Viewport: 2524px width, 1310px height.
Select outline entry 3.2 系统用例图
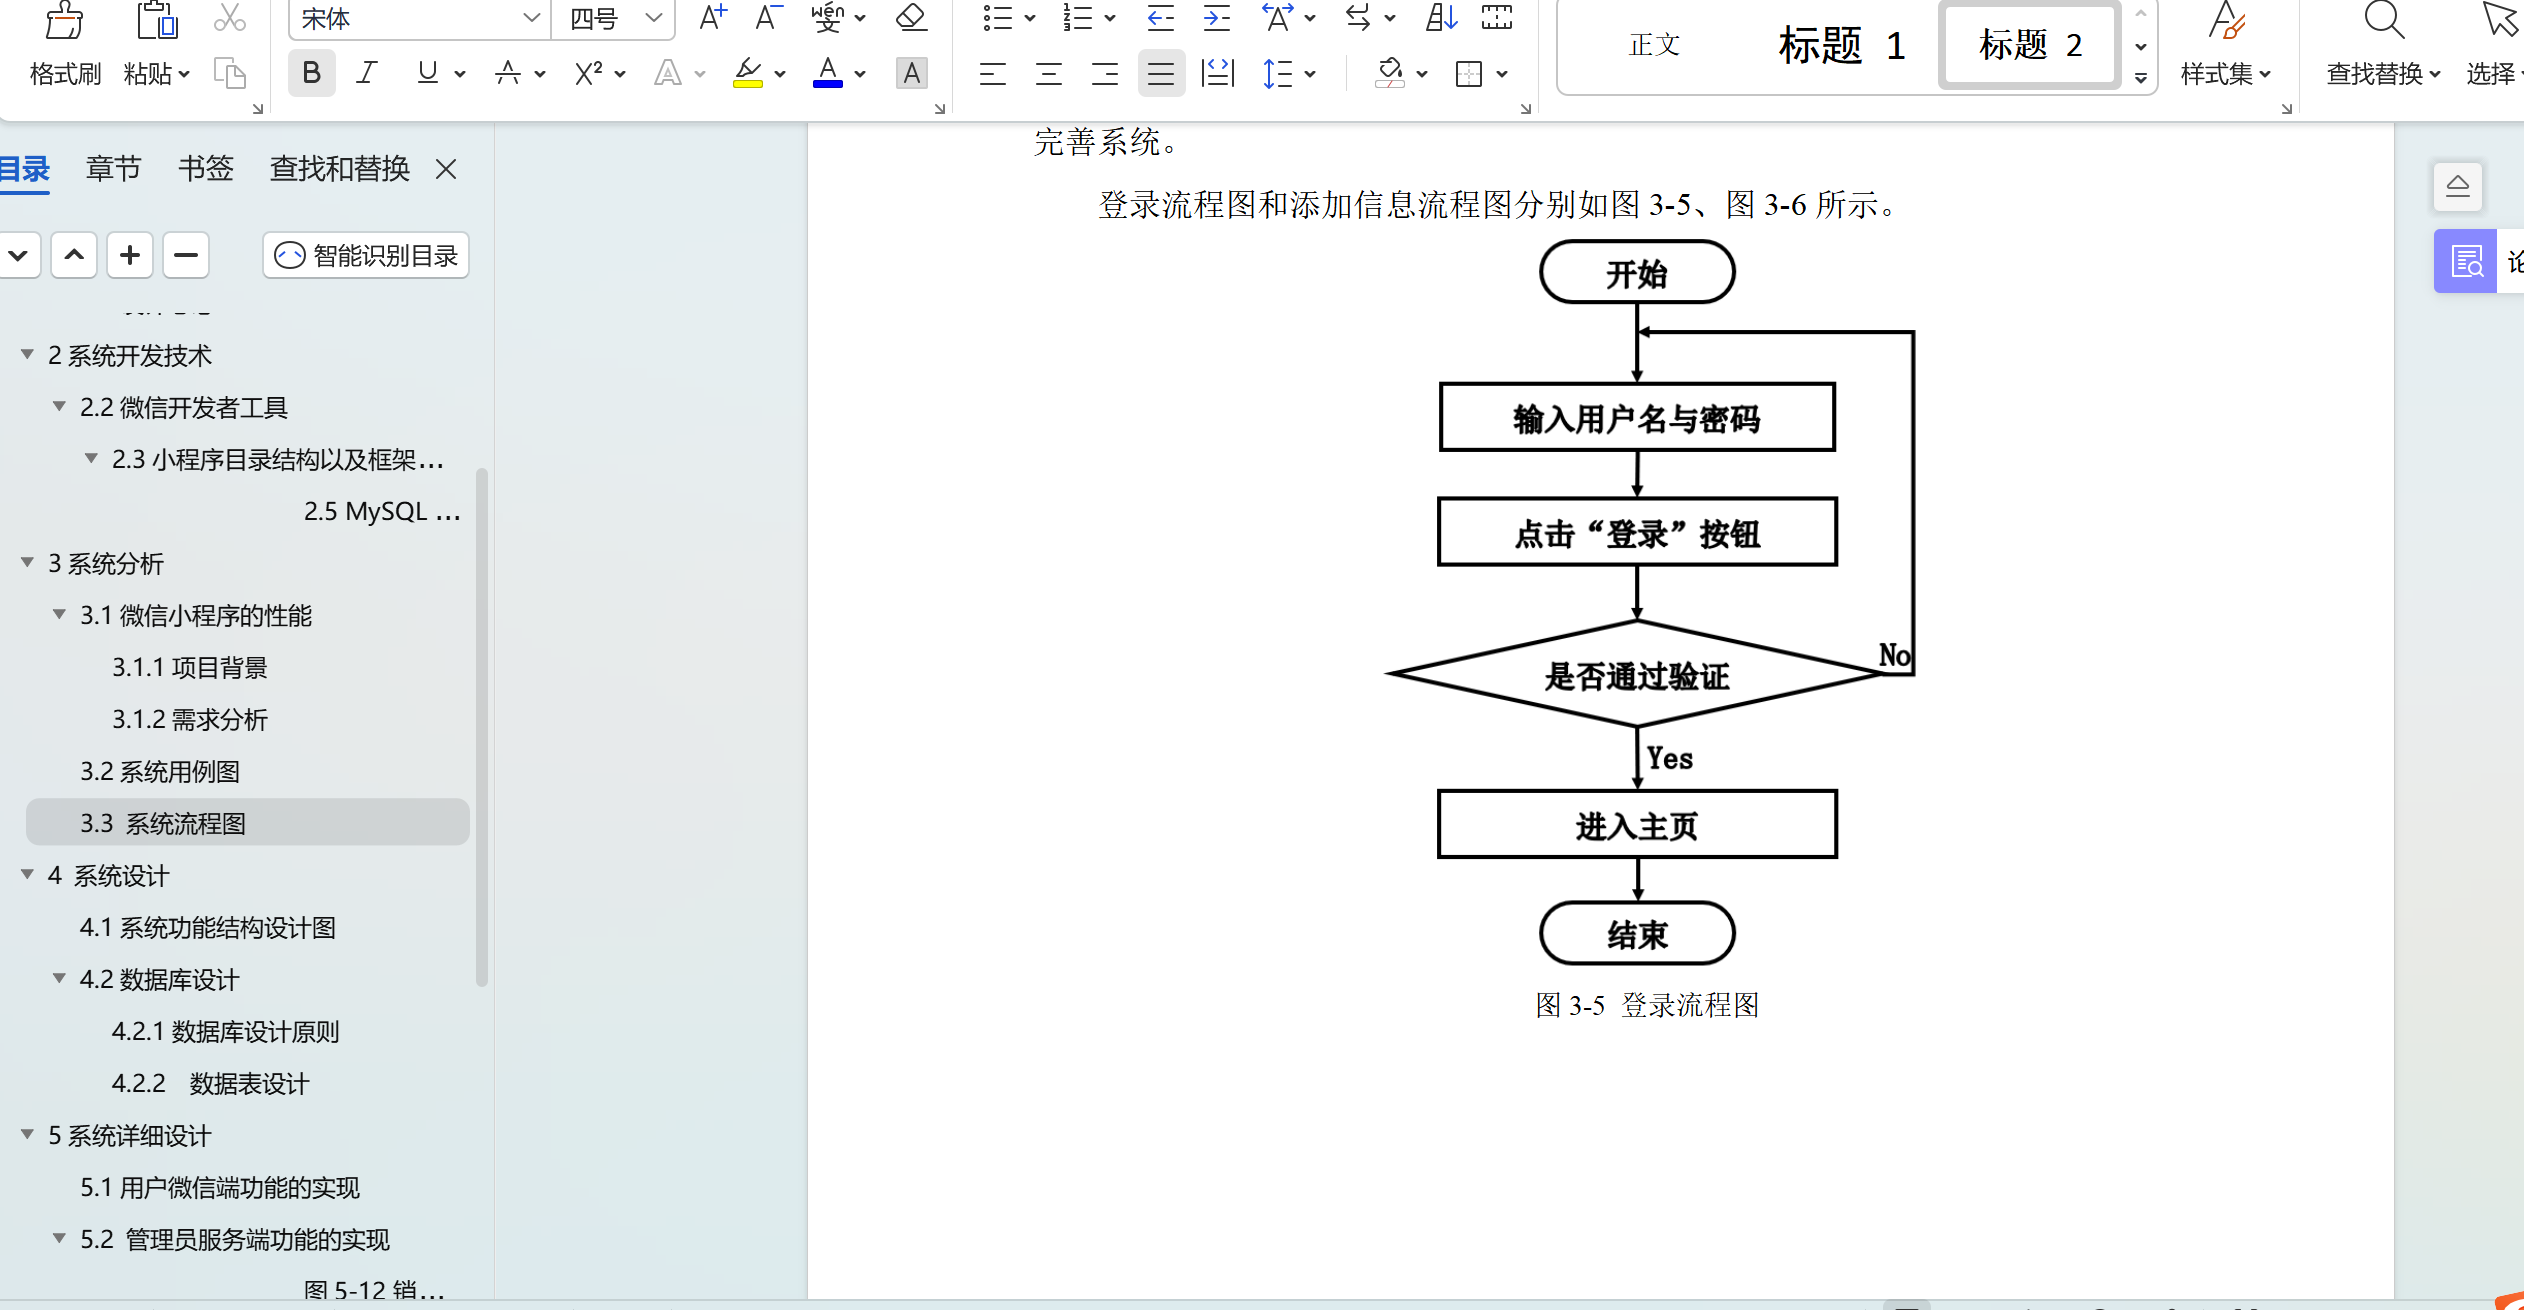pos(160,772)
